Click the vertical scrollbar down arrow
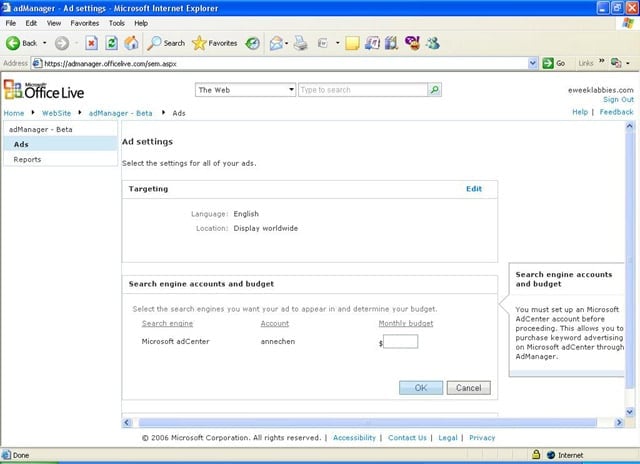 [629, 412]
